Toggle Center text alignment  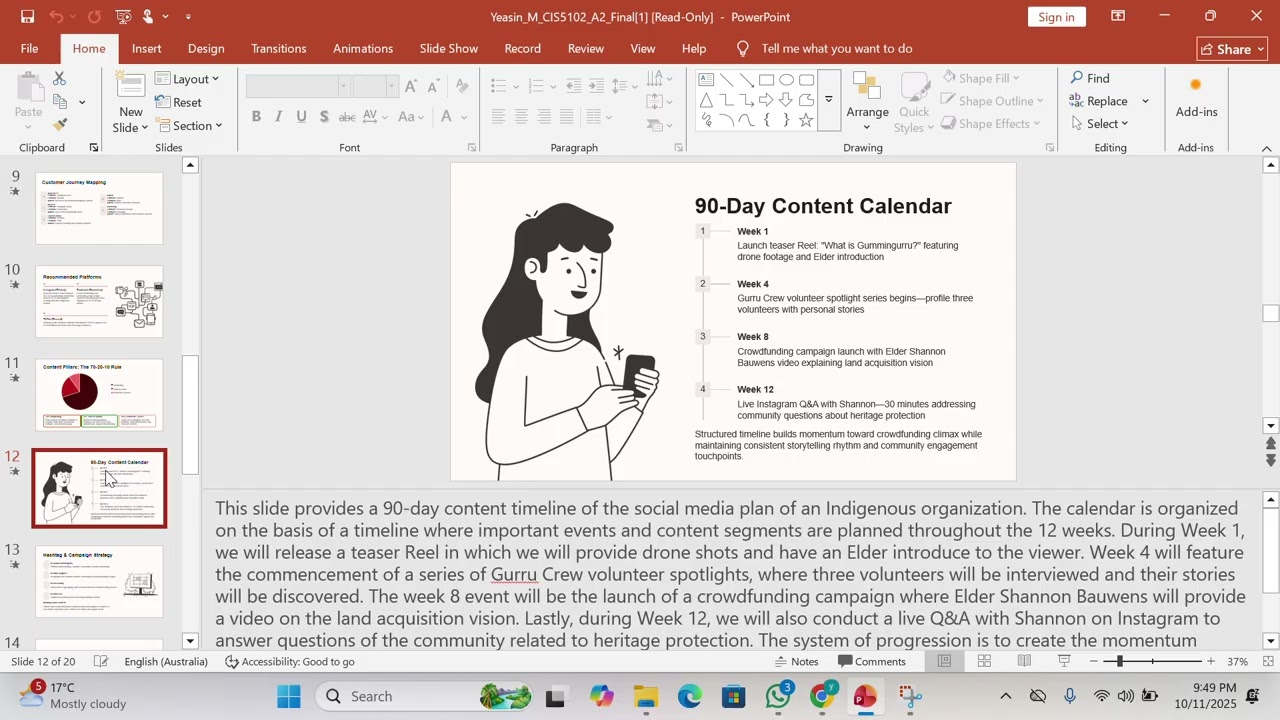click(x=521, y=117)
